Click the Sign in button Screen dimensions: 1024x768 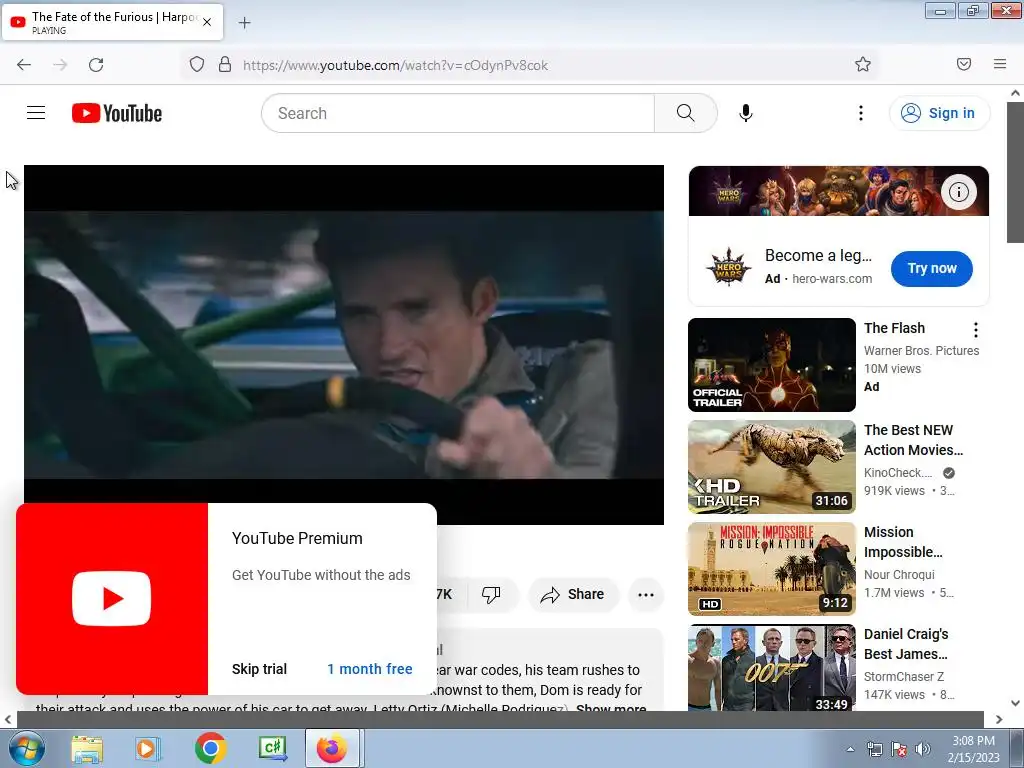(x=939, y=113)
